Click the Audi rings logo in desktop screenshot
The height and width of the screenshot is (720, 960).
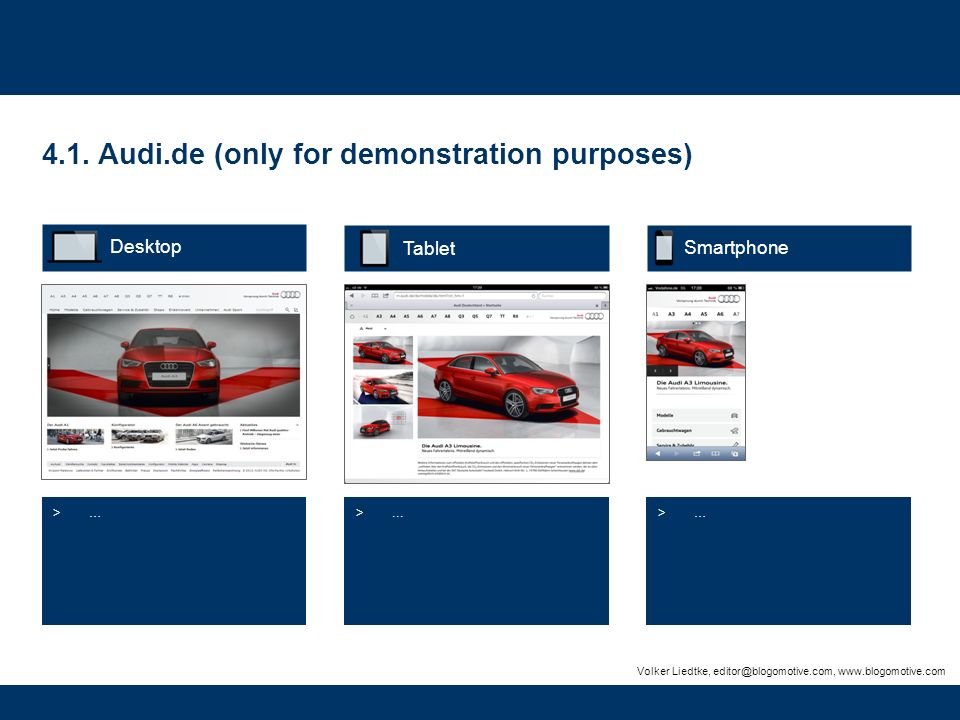(x=290, y=294)
